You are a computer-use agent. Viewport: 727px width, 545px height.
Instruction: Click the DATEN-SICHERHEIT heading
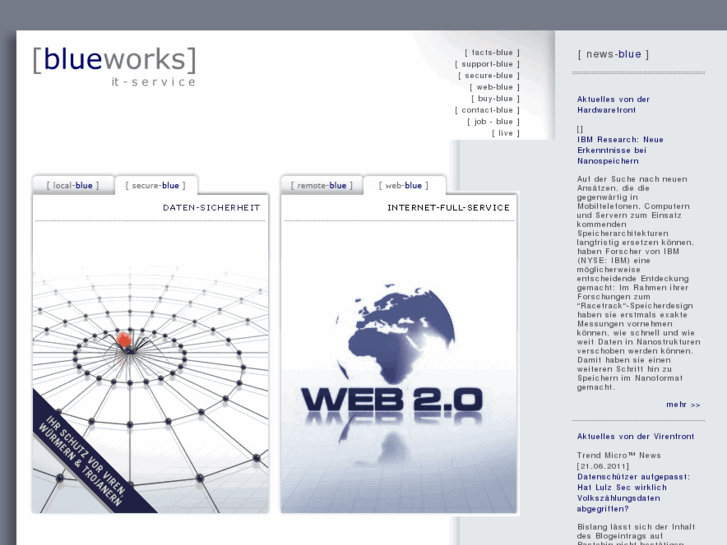pos(211,208)
